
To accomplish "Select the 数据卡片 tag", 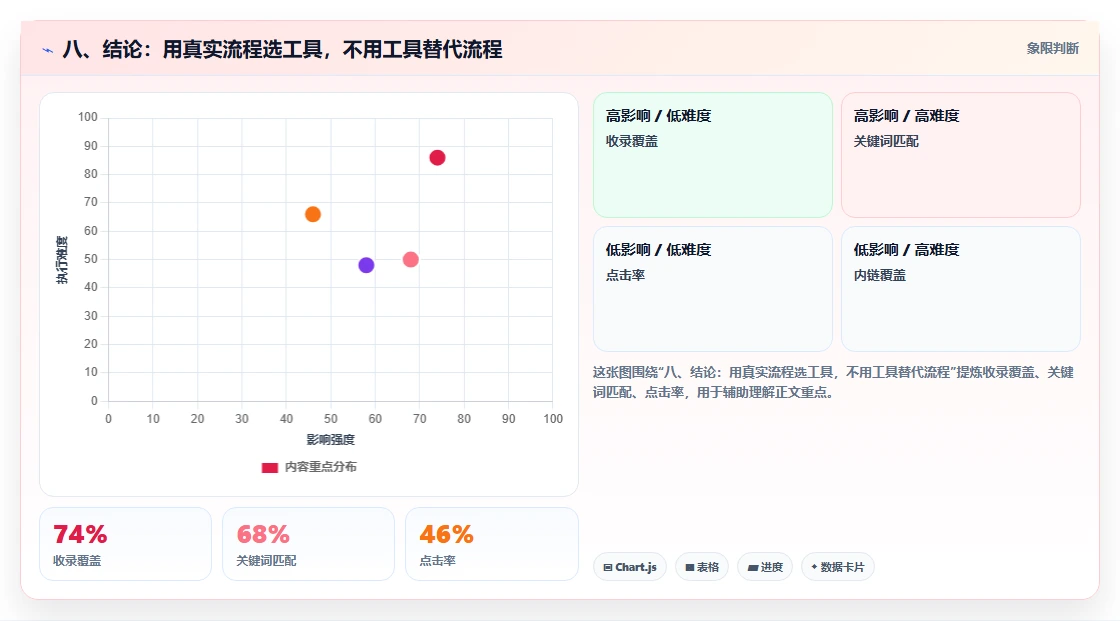I will pyautogui.click(x=838, y=567).
